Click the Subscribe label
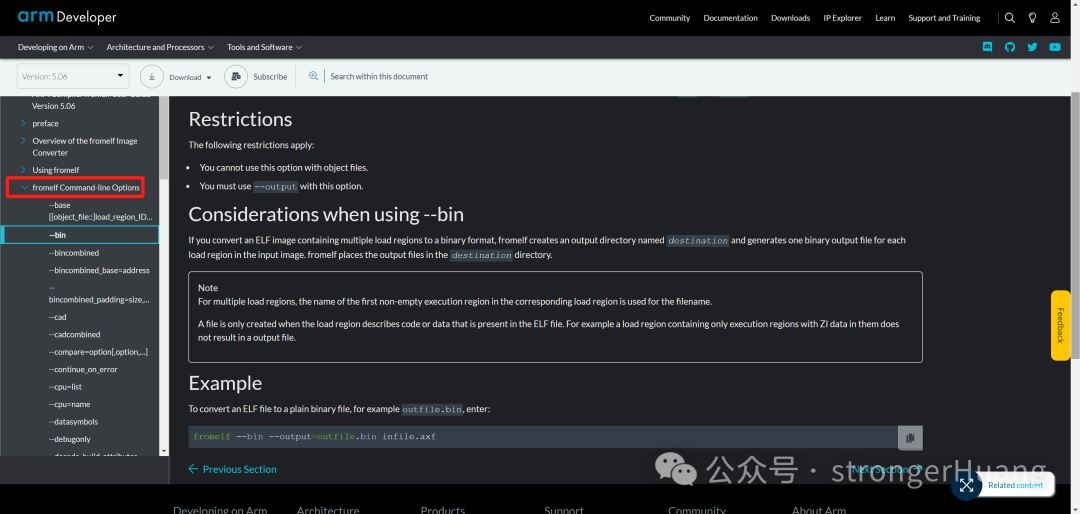 [270, 76]
